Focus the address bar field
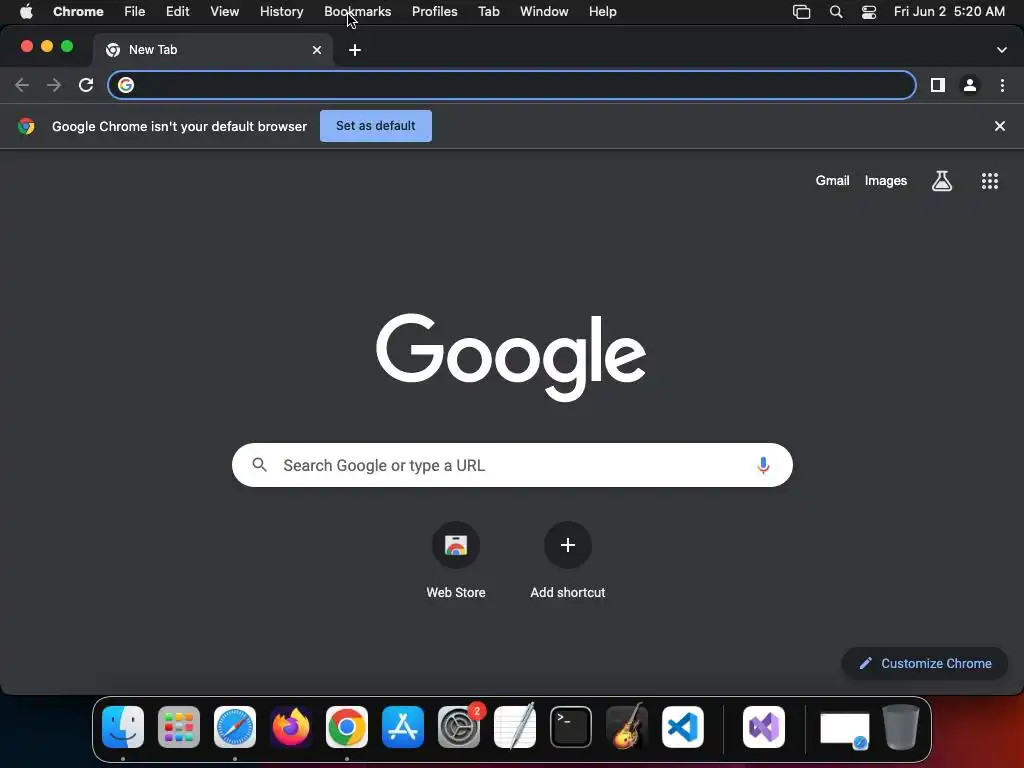1024x768 pixels. 511,85
